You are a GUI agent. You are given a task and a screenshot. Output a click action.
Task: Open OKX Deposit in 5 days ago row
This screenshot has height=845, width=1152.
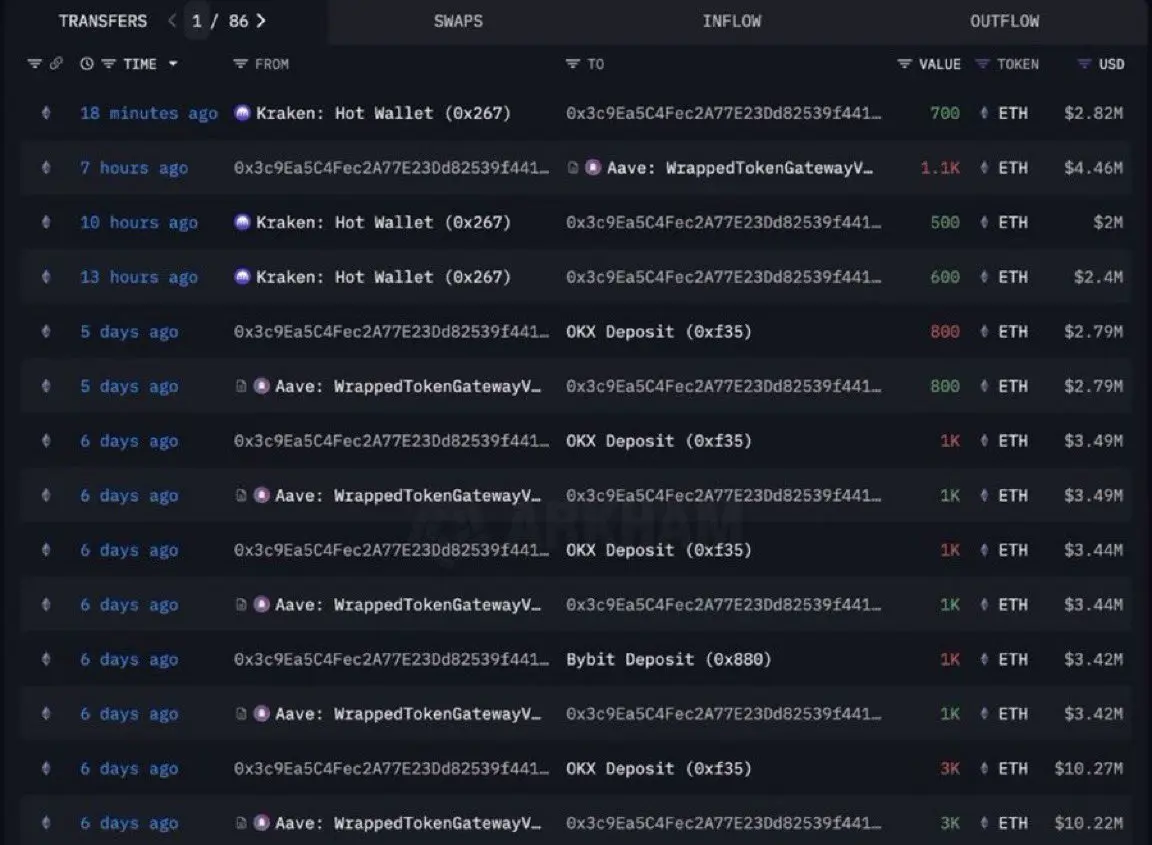[x=659, y=331]
